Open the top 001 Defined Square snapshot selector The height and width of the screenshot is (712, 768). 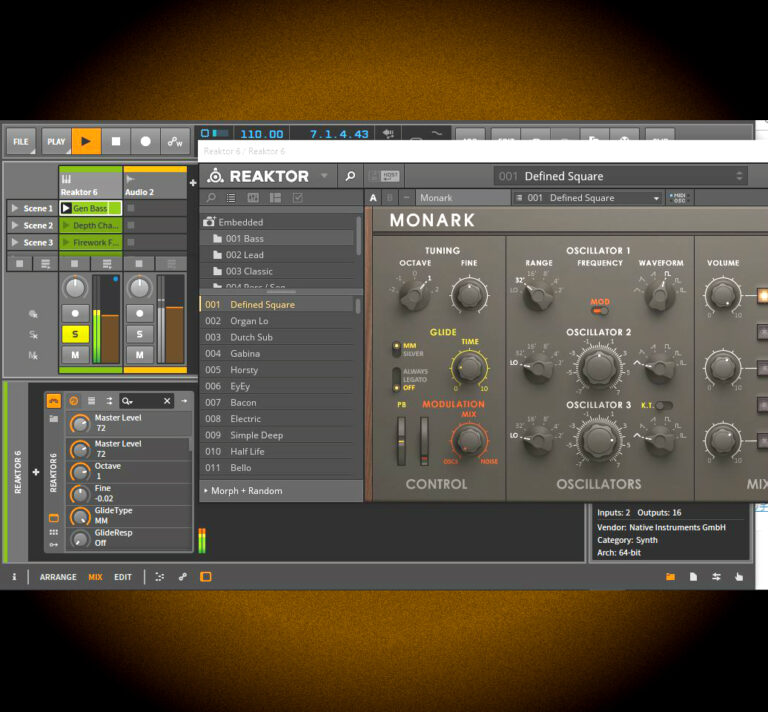pos(621,176)
